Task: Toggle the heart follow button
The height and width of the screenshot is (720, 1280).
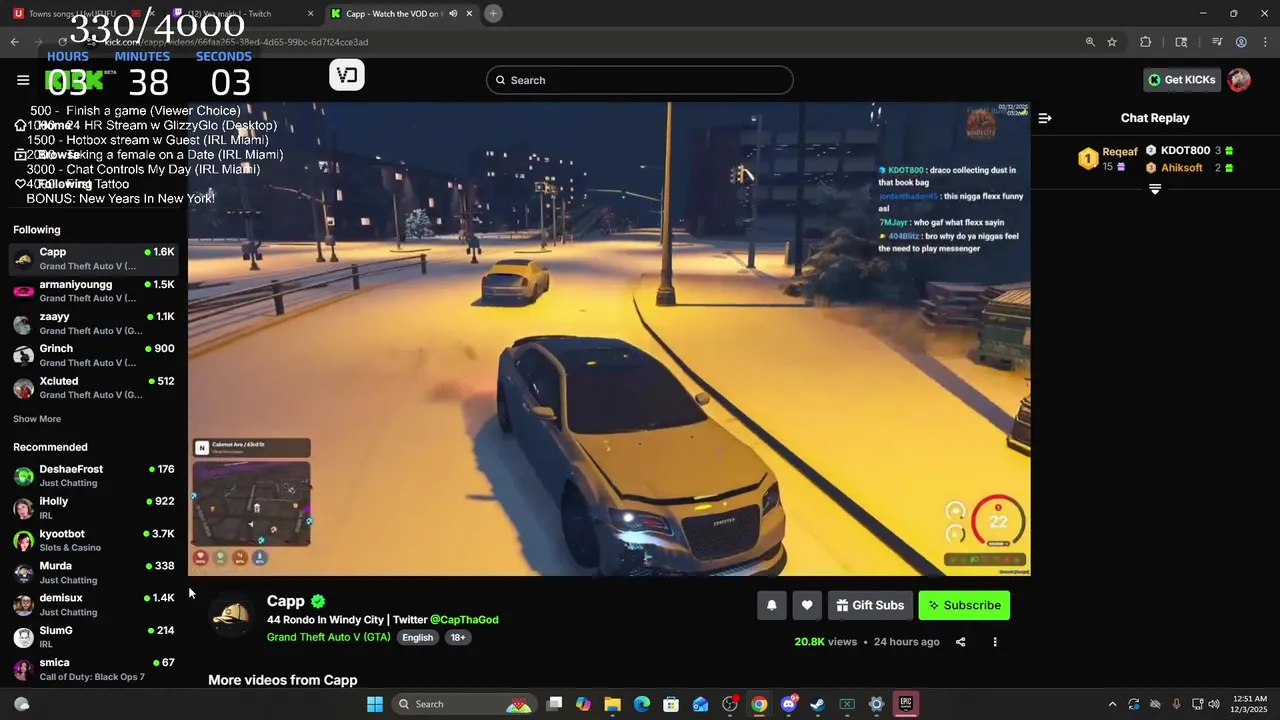Action: (807, 605)
